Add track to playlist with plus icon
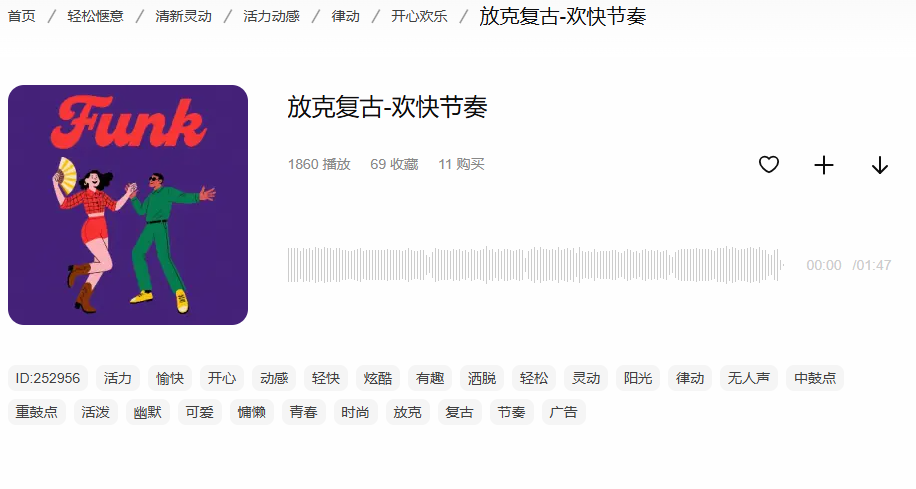The width and height of the screenshot is (916, 489). pyautogui.click(x=824, y=165)
